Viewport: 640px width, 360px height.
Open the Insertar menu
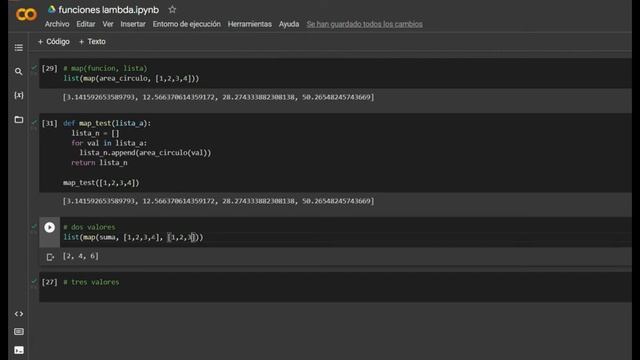[133, 24]
